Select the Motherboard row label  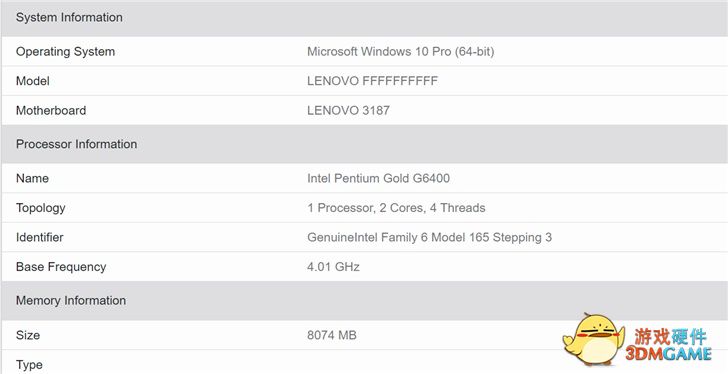tap(51, 110)
